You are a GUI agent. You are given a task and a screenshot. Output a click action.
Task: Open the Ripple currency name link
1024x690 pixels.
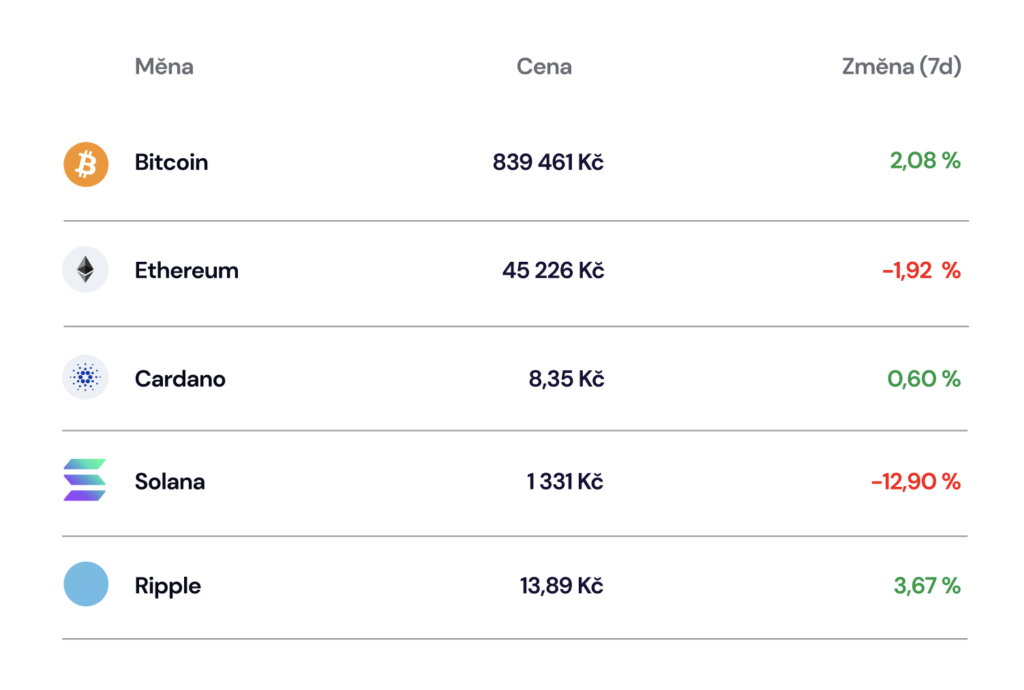tap(168, 586)
